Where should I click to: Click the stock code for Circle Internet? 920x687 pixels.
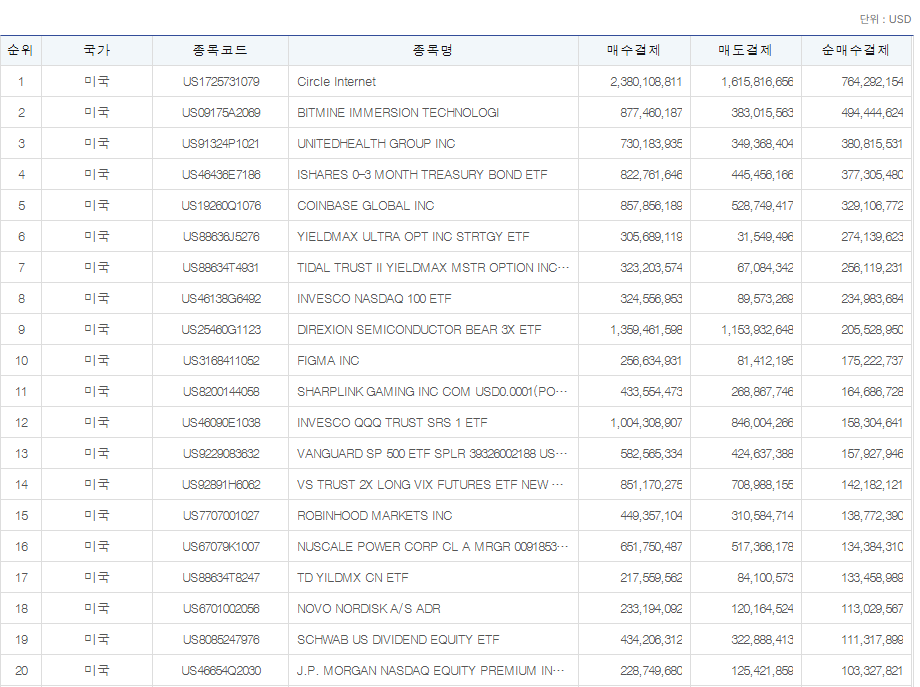pyautogui.click(x=221, y=82)
